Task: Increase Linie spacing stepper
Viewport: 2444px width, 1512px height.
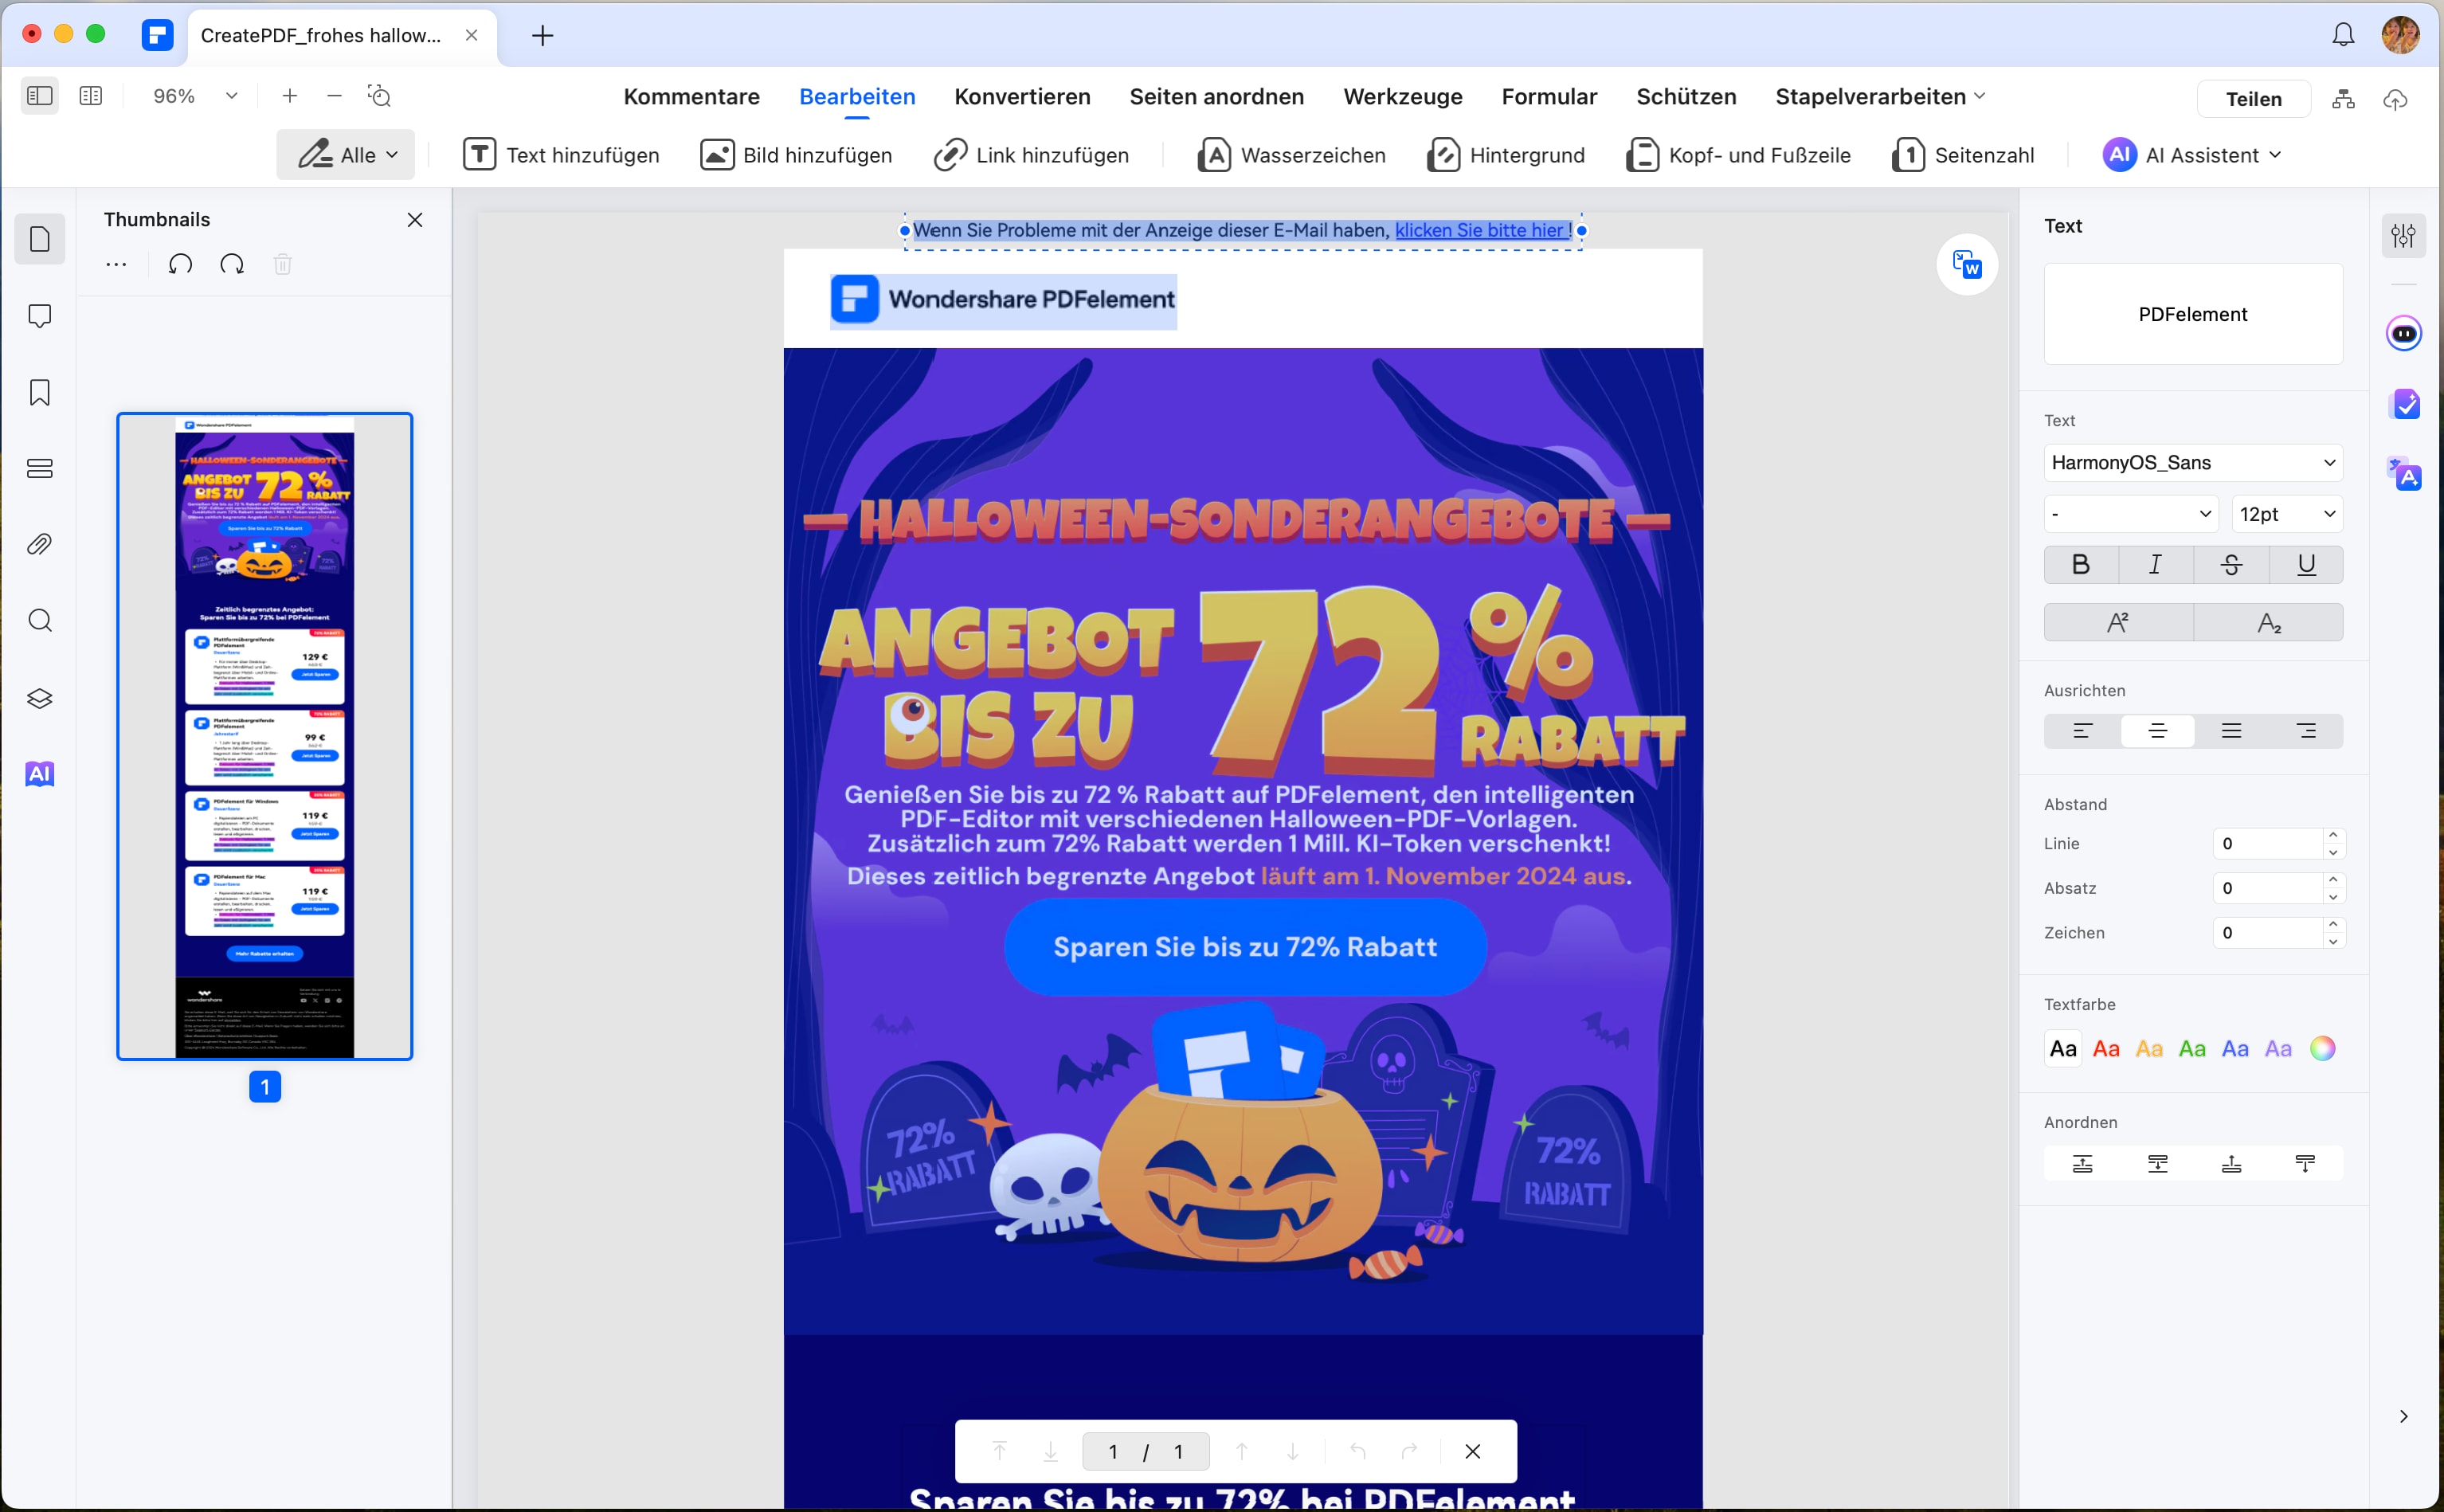Action: (x=2333, y=835)
